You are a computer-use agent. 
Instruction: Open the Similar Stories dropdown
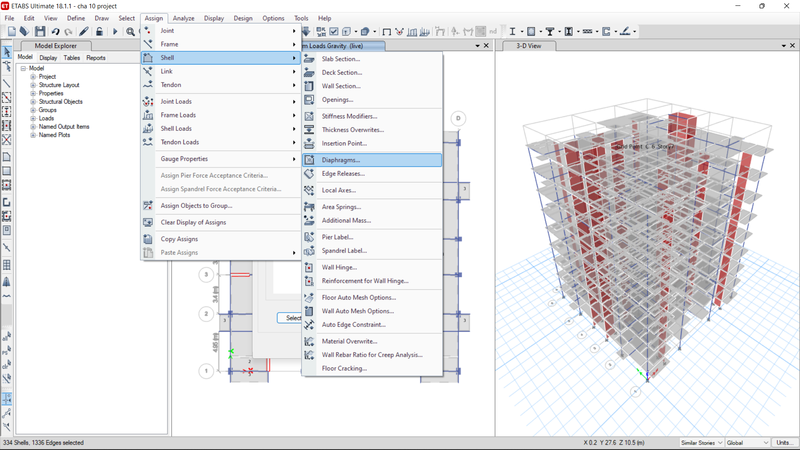point(702,442)
